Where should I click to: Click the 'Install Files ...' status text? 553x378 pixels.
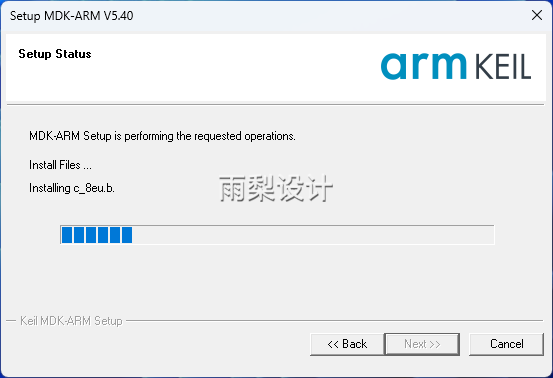click(60, 165)
